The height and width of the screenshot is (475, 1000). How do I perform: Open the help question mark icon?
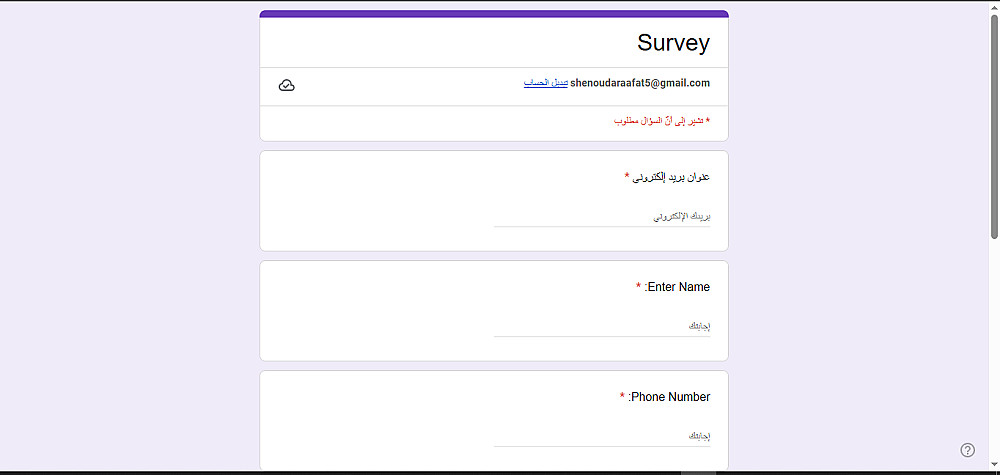click(x=967, y=450)
